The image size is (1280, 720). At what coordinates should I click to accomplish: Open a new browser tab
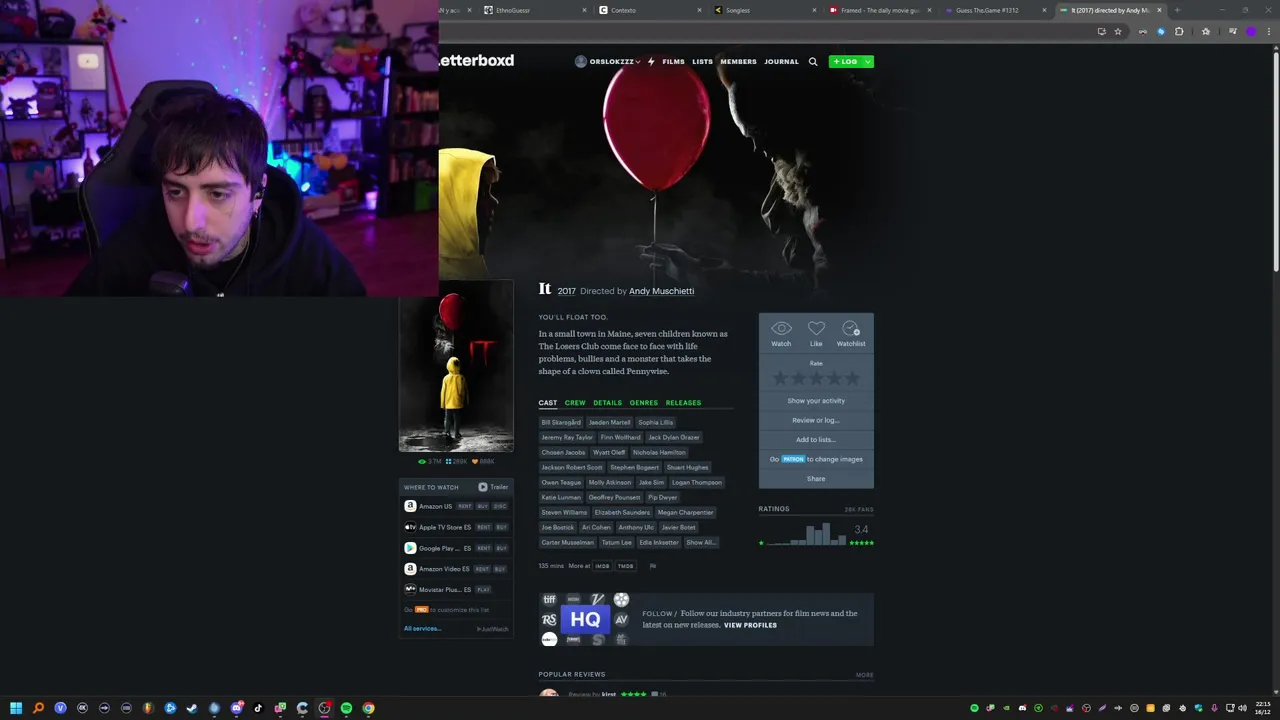[x=1177, y=10]
